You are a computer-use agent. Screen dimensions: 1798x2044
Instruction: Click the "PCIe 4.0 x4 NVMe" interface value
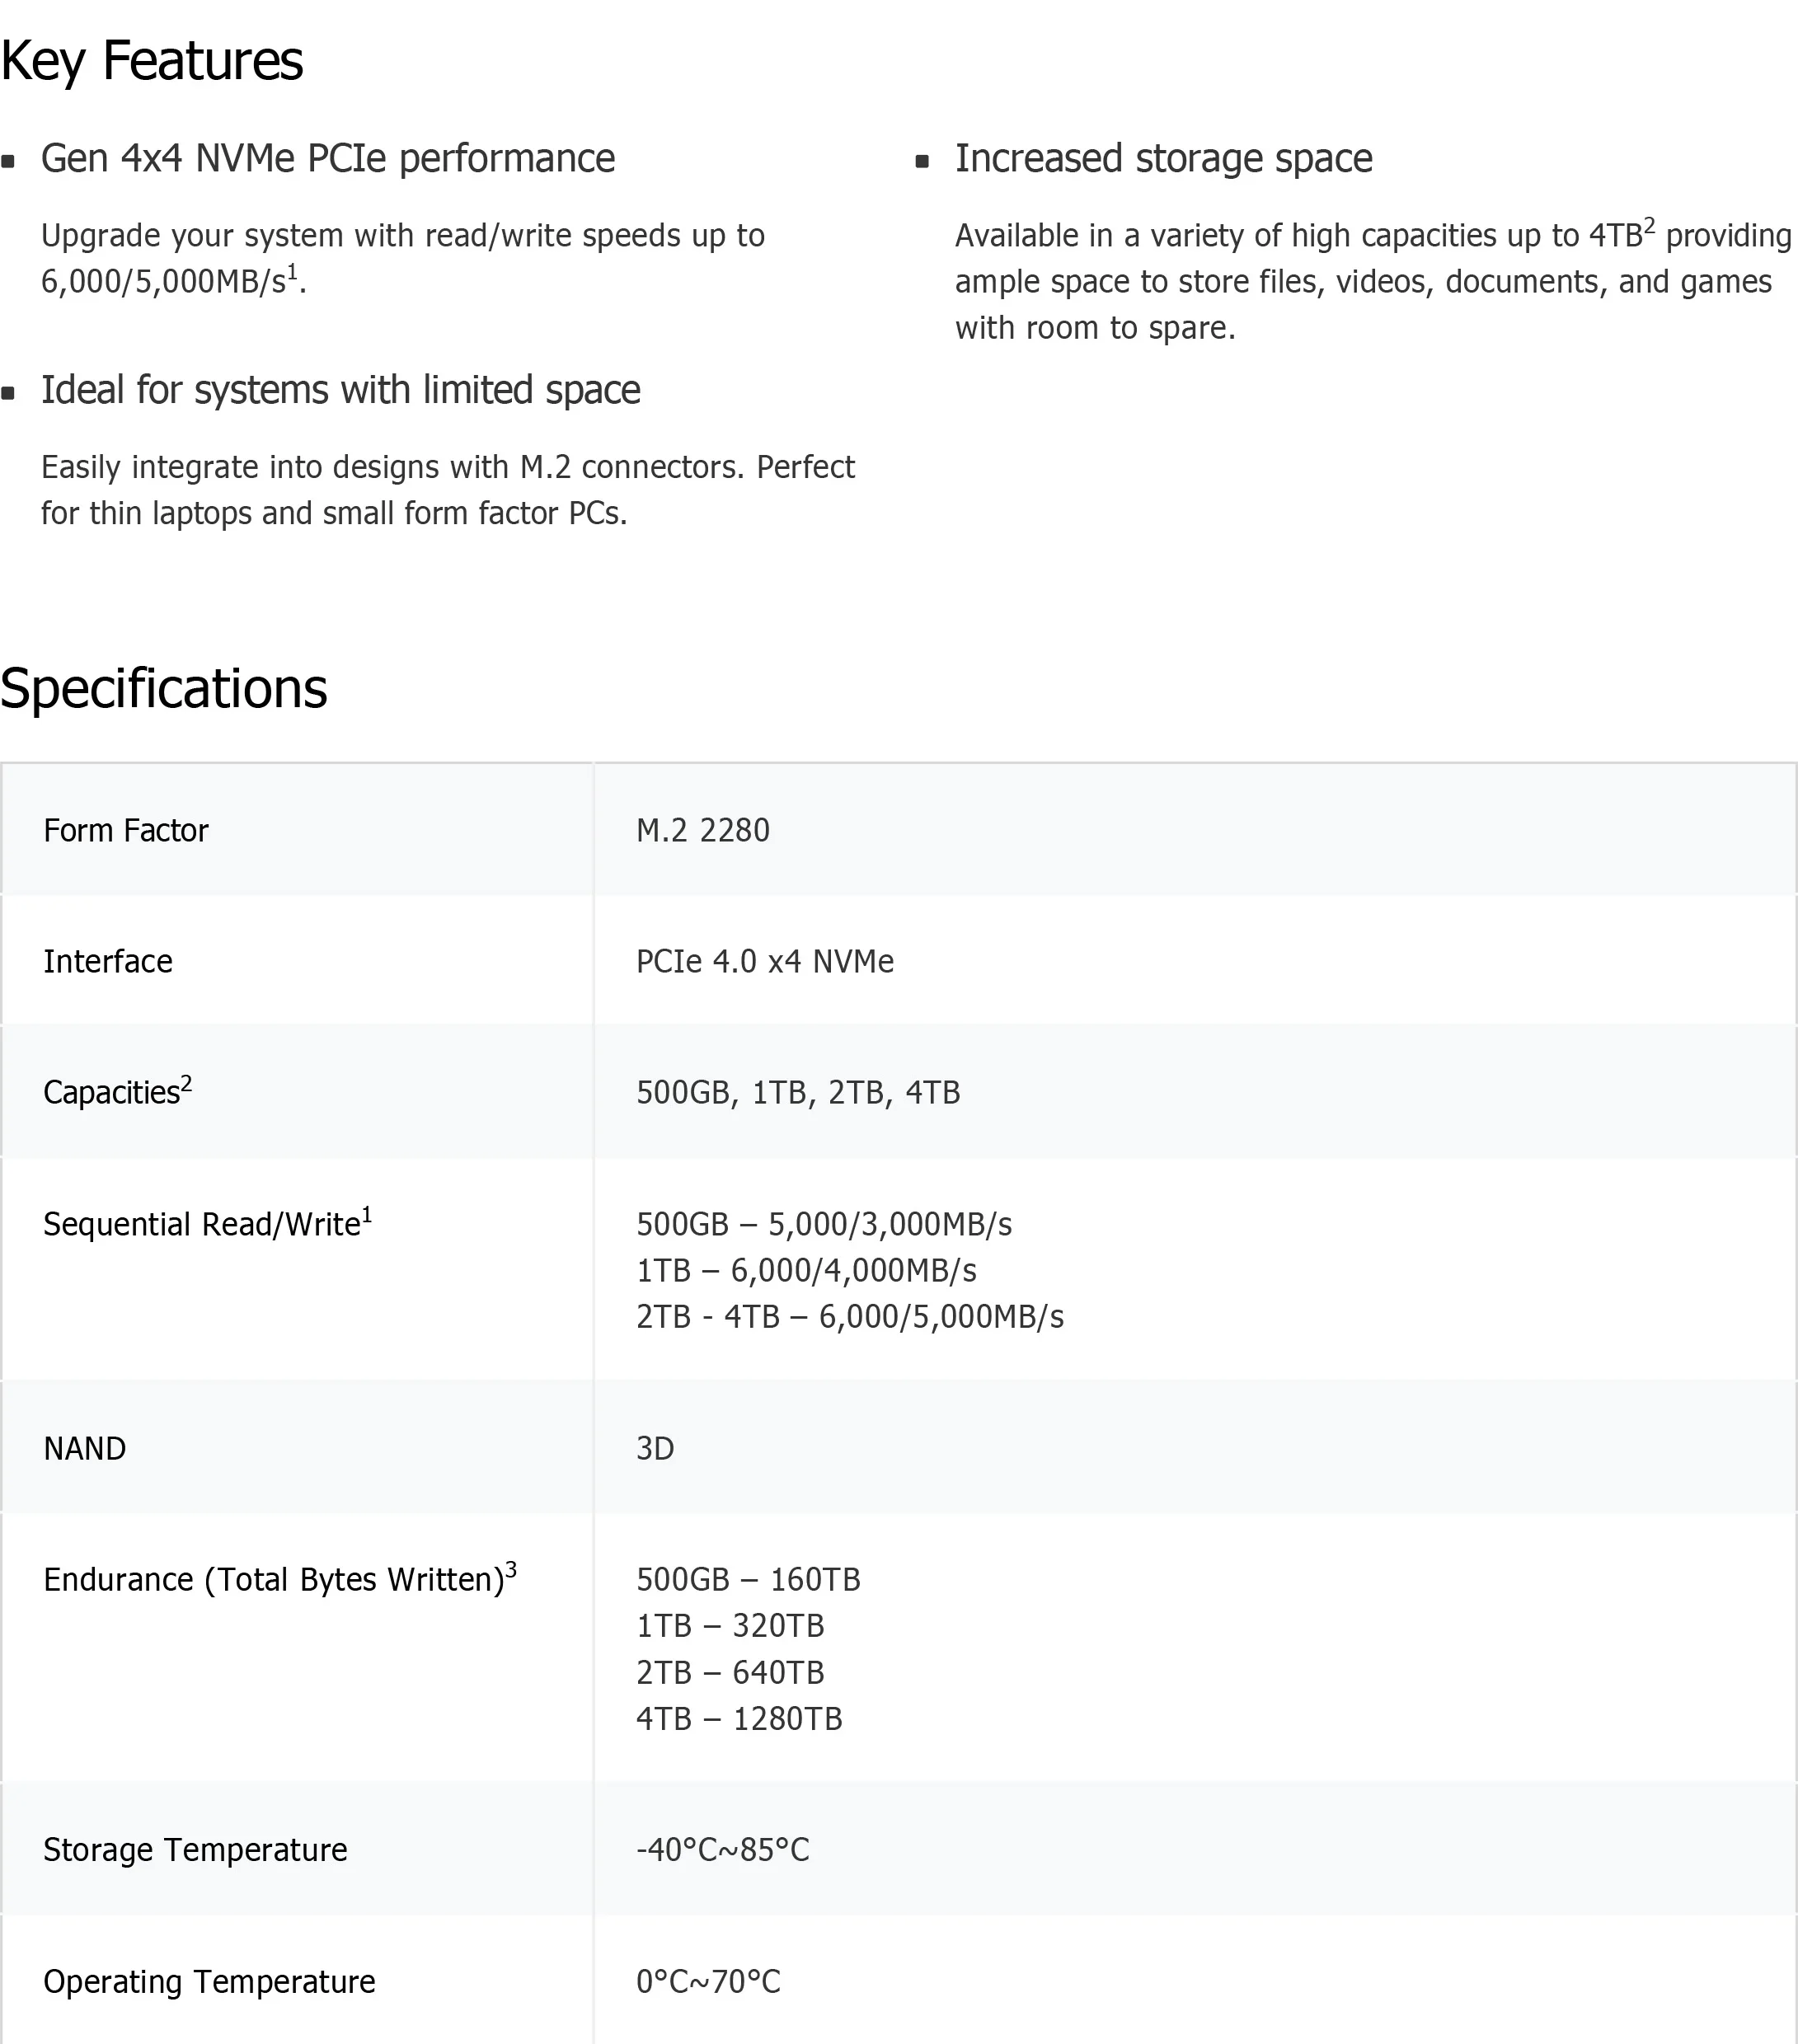[765, 962]
